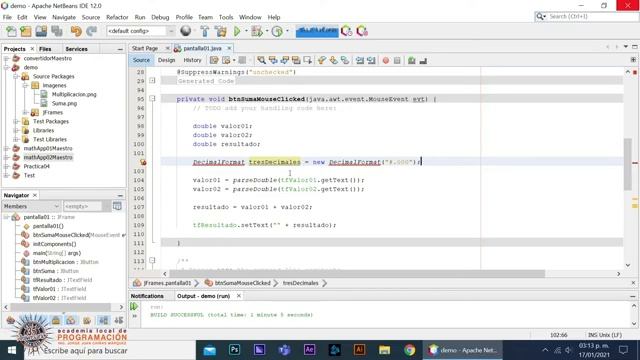The height and width of the screenshot is (360, 640).
Task: Click the globe browser icon in toolbar
Action: (186, 31)
